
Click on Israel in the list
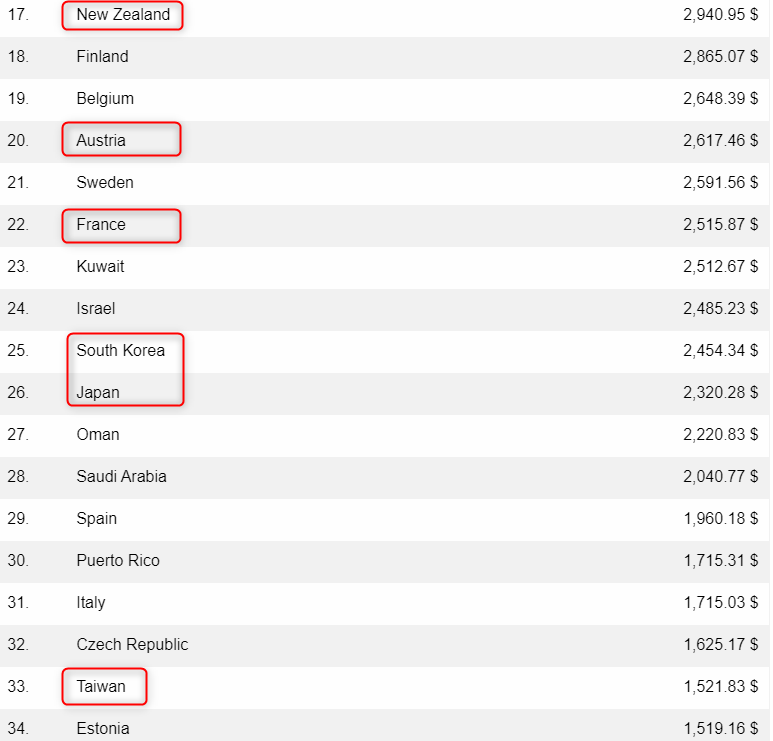(96, 309)
